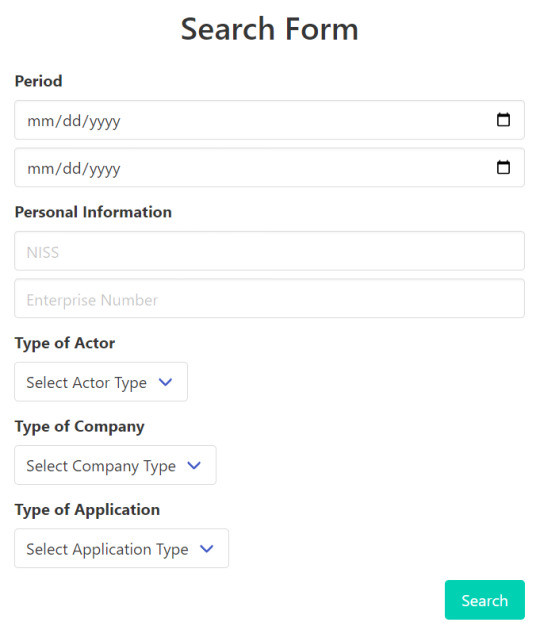Select the dd segment of first date field

coord(72,121)
